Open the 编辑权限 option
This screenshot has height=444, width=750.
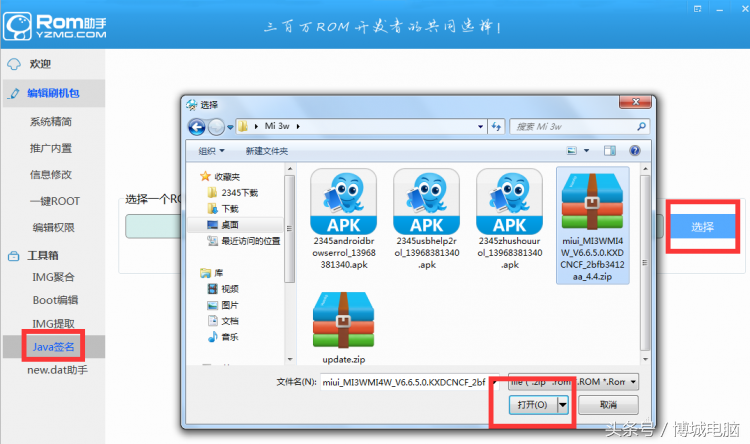[54, 228]
